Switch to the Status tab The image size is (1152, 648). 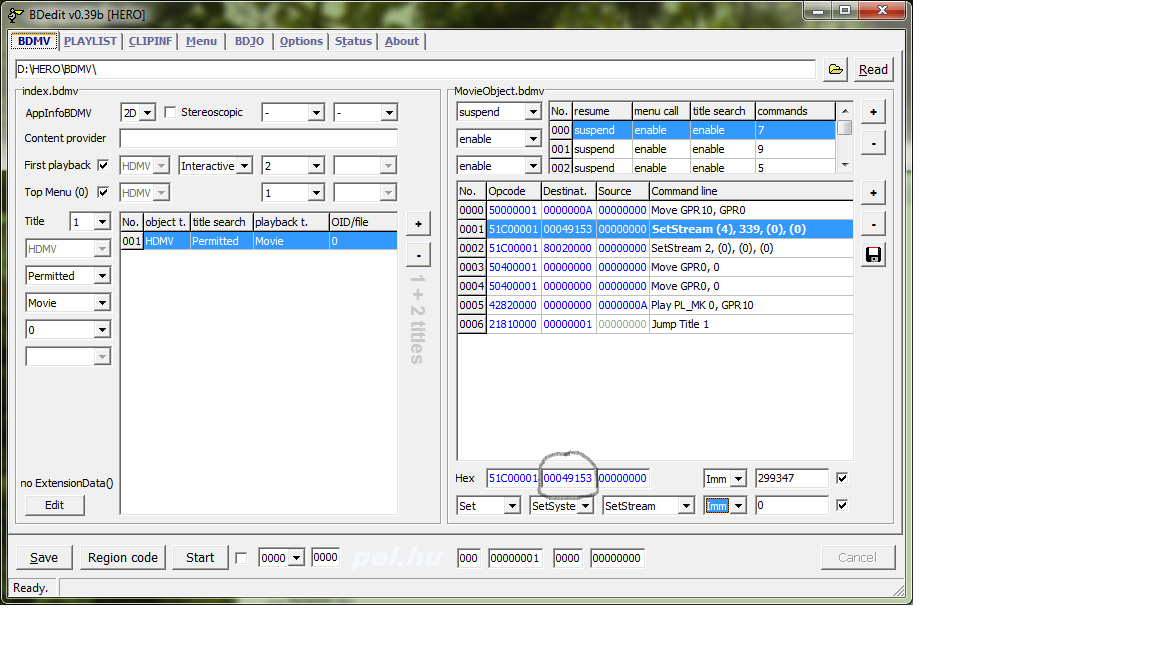[353, 41]
